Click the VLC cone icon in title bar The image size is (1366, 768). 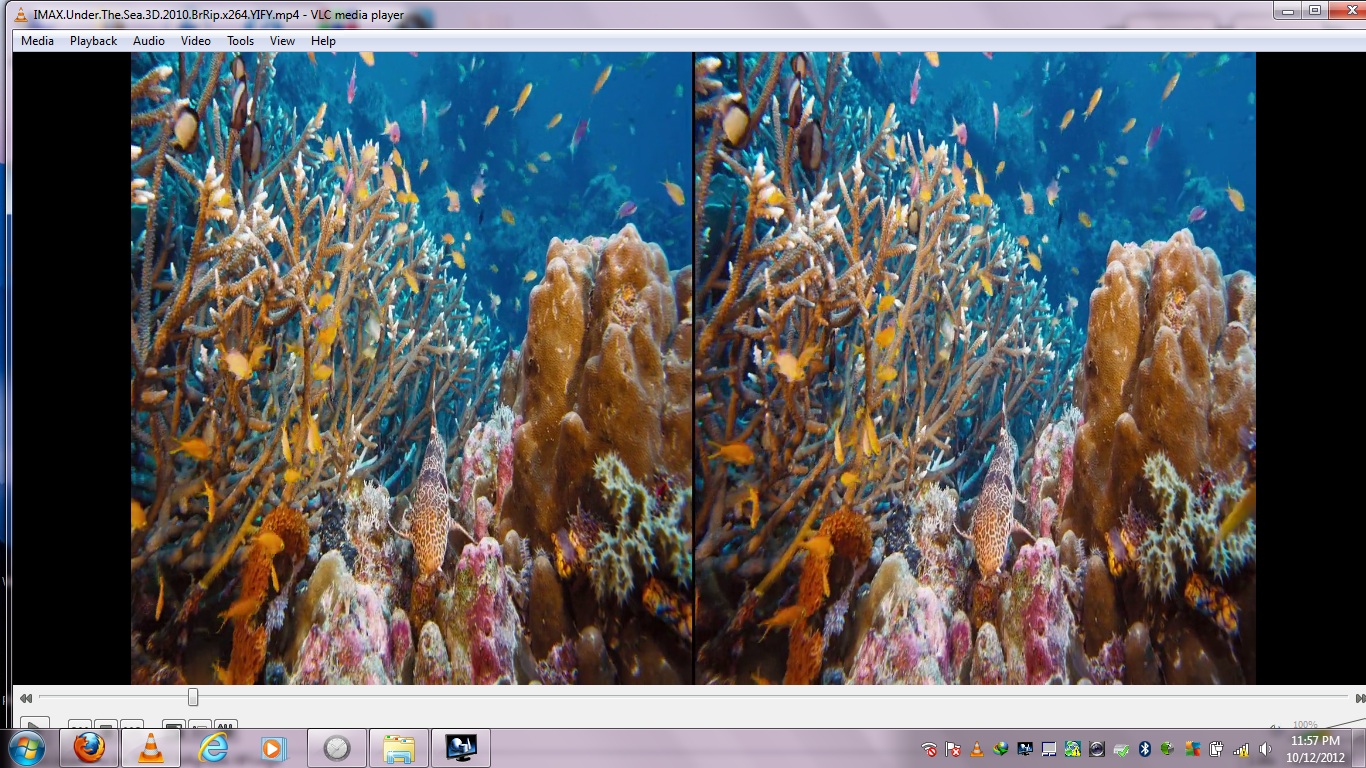21,14
